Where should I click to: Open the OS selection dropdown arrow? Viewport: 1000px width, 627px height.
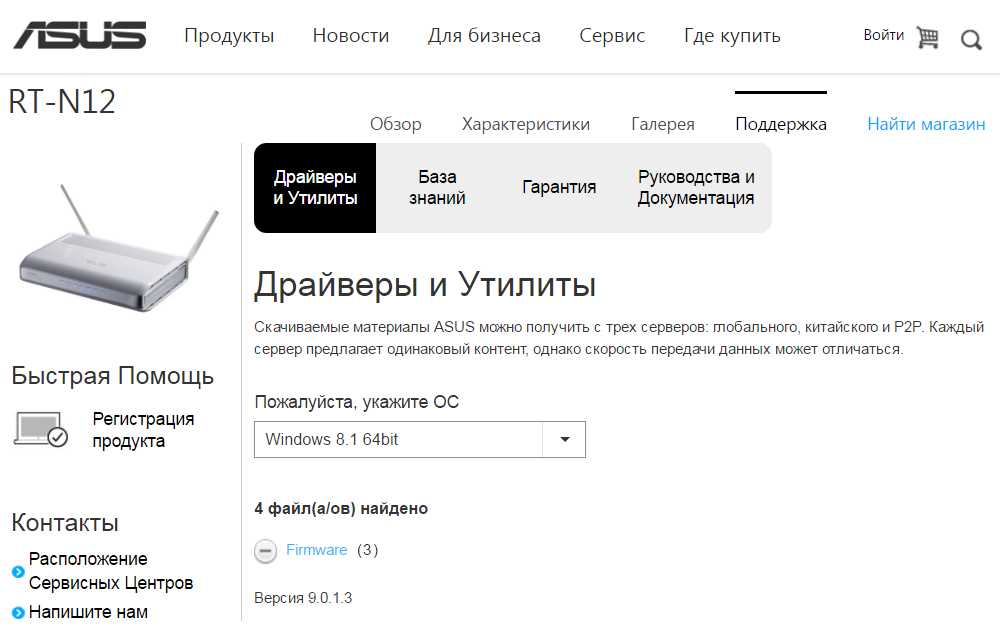(564, 440)
